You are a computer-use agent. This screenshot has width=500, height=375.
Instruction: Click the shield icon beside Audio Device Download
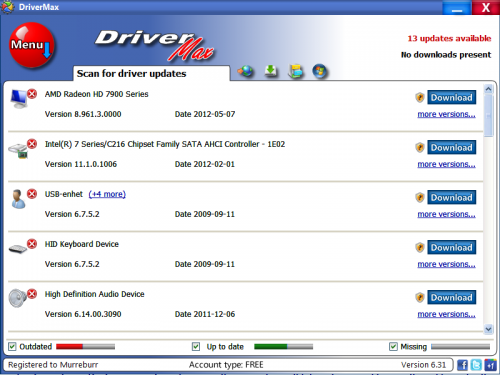tap(420, 297)
